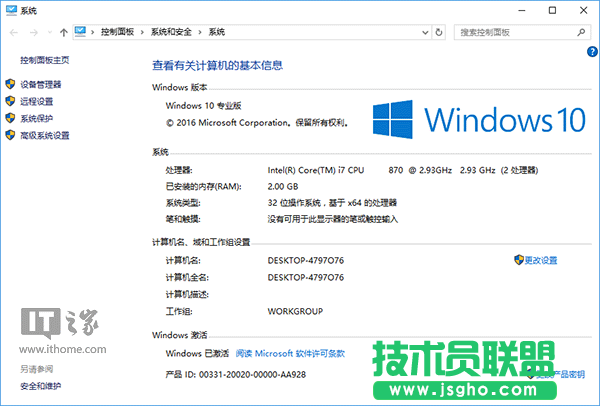The height and width of the screenshot is (406, 600).
Task: Click the workgroup value WORKGROUP
Action: tap(295, 311)
